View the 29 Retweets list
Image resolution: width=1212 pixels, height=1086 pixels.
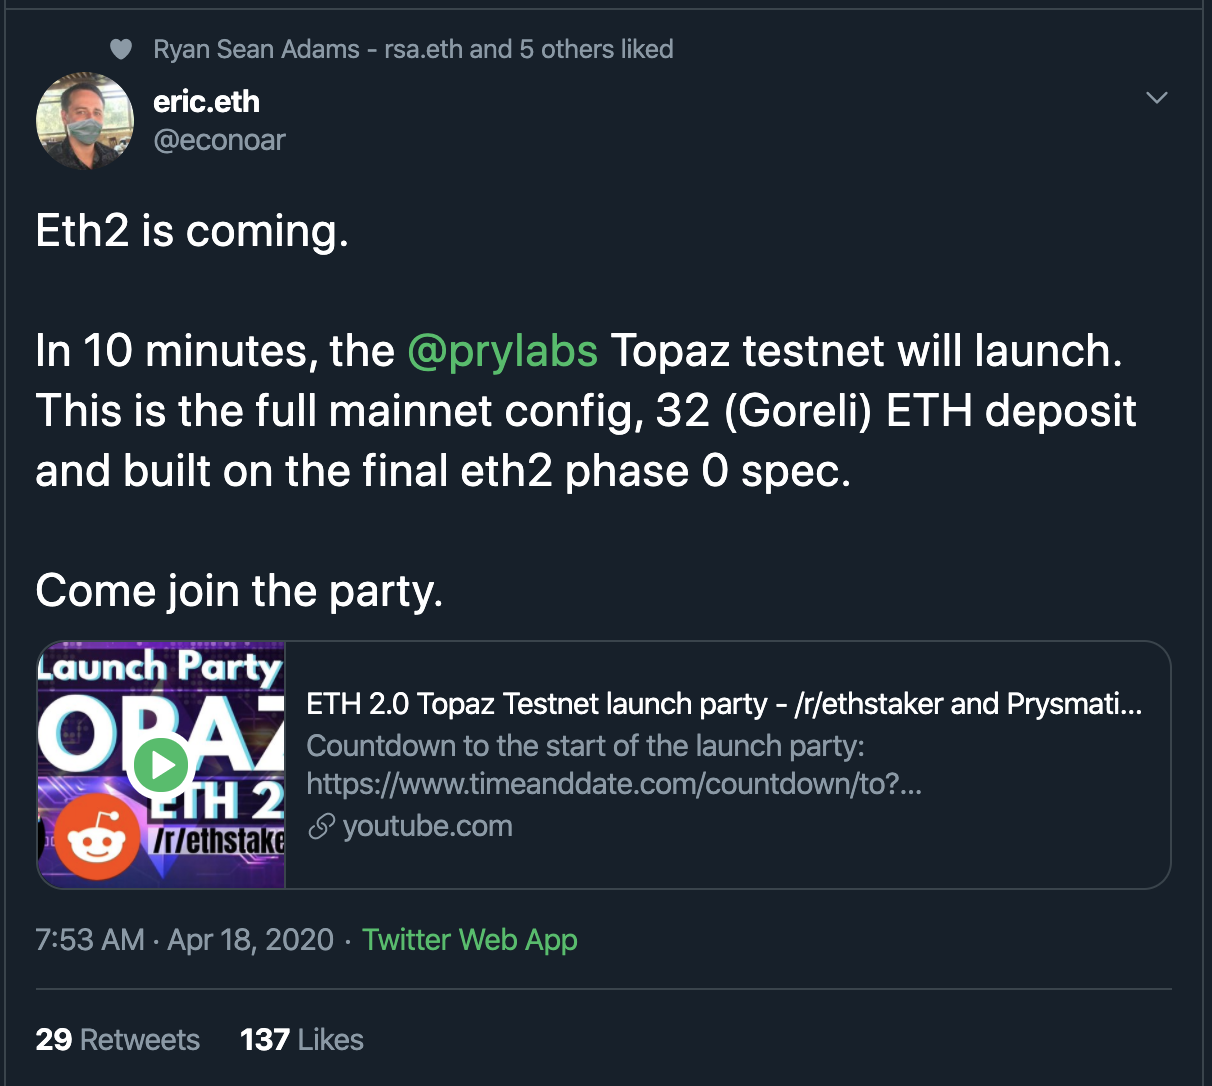point(118,1040)
